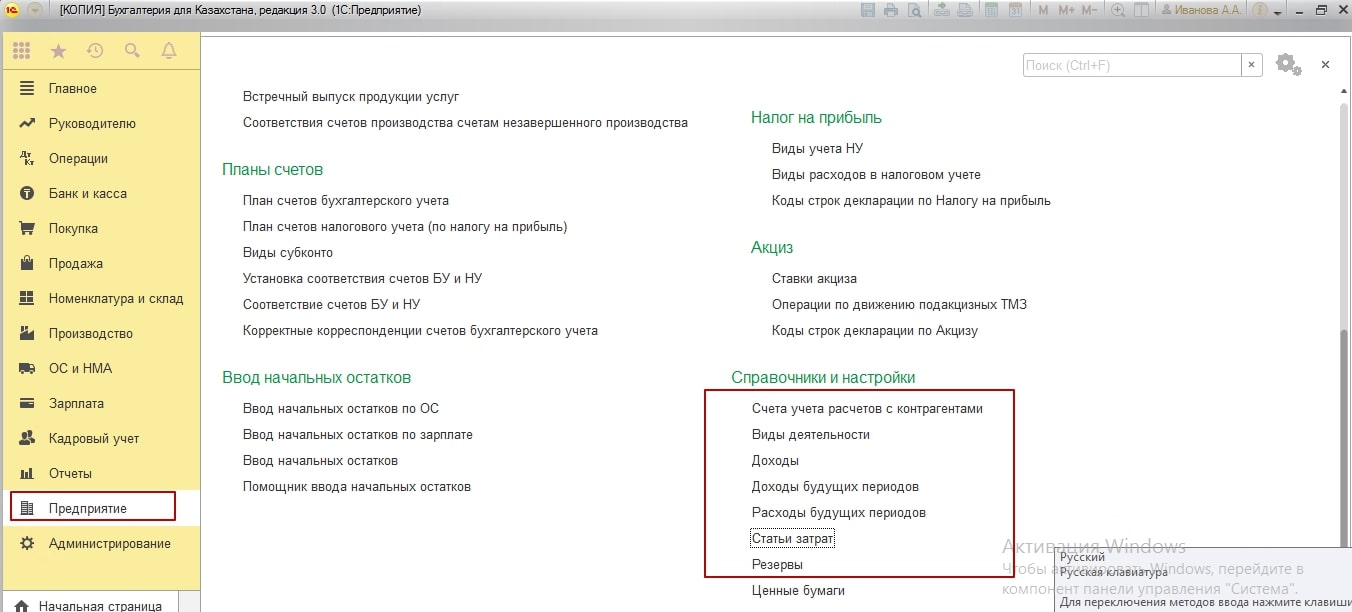The image size is (1352, 612).
Task: Open План счетов бухгалтерского учета
Action: (346, 200)
